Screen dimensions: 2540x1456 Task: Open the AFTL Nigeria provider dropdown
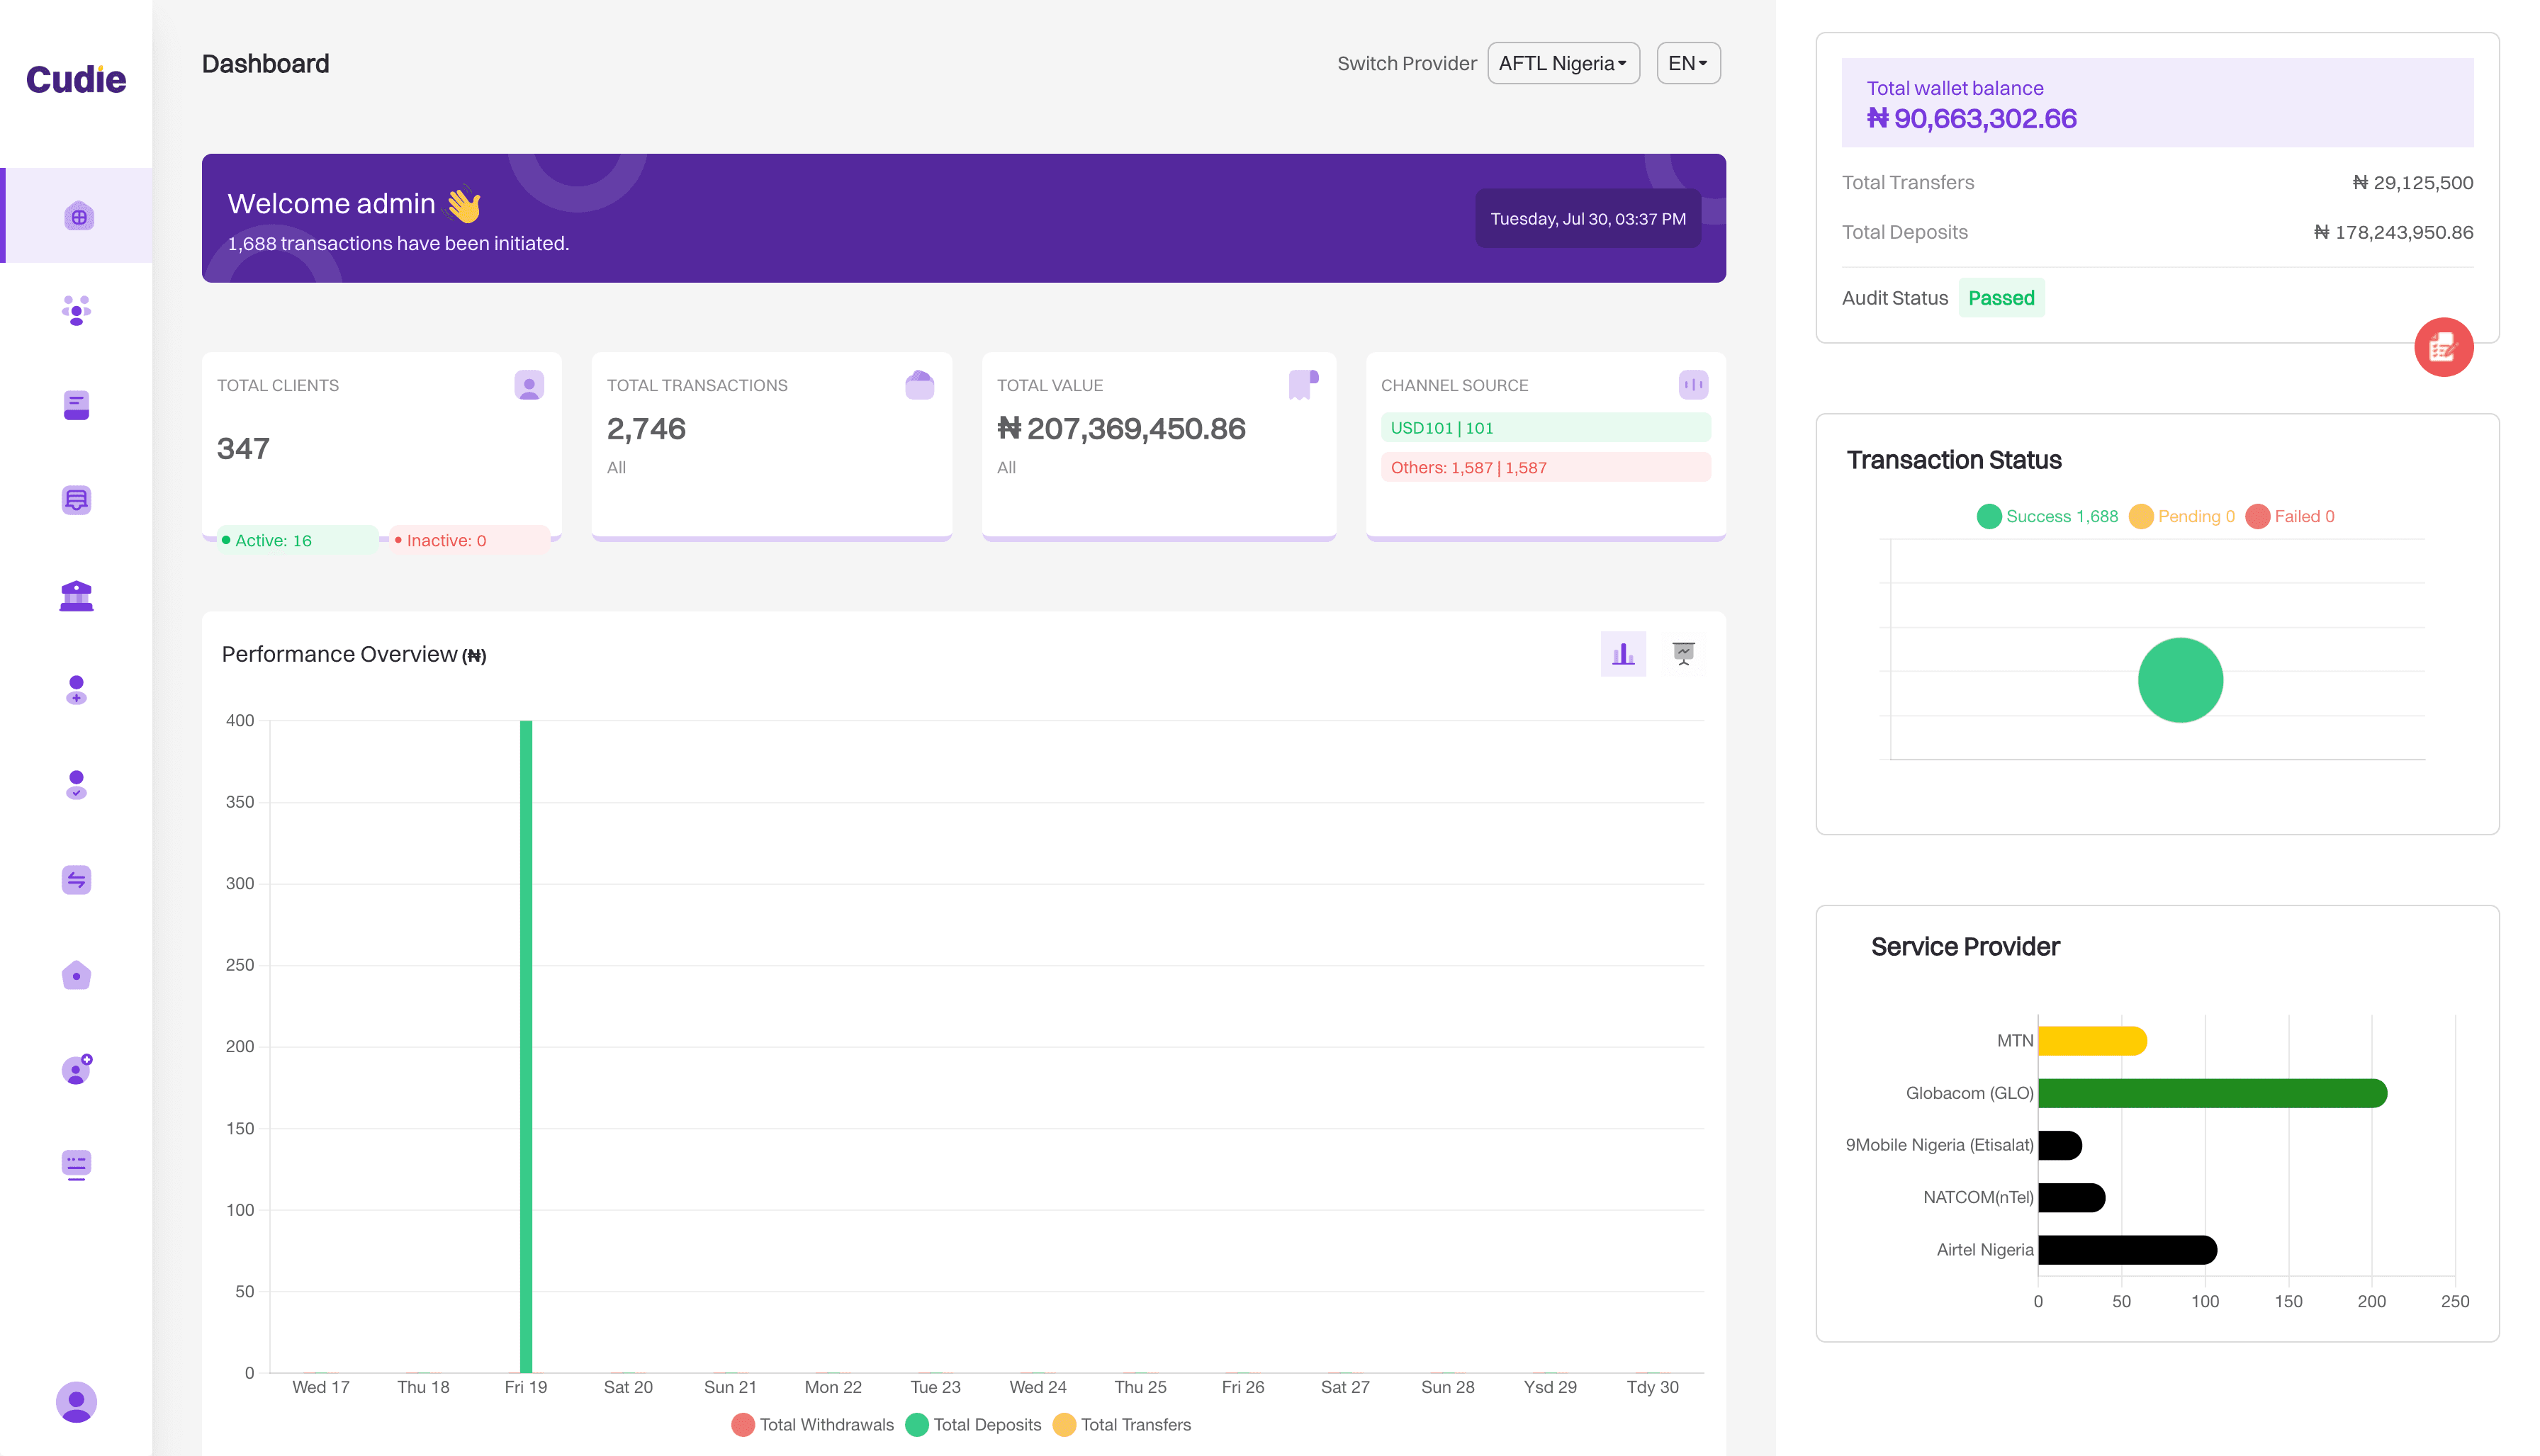(1562, 63)
